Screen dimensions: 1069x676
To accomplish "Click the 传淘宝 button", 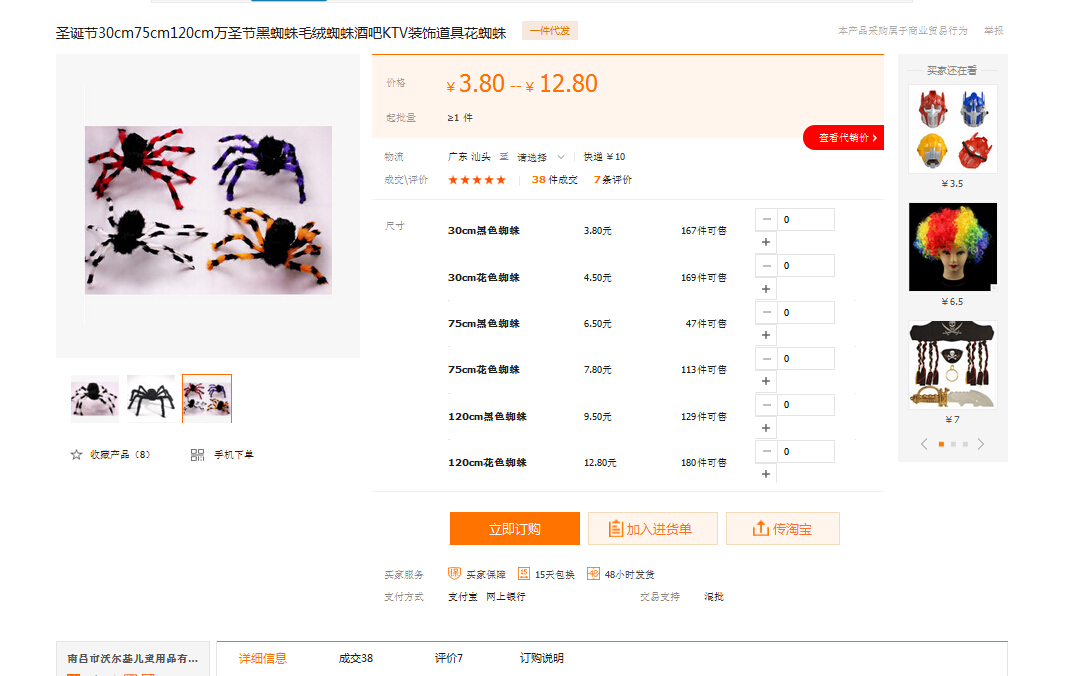I will 782,529.
